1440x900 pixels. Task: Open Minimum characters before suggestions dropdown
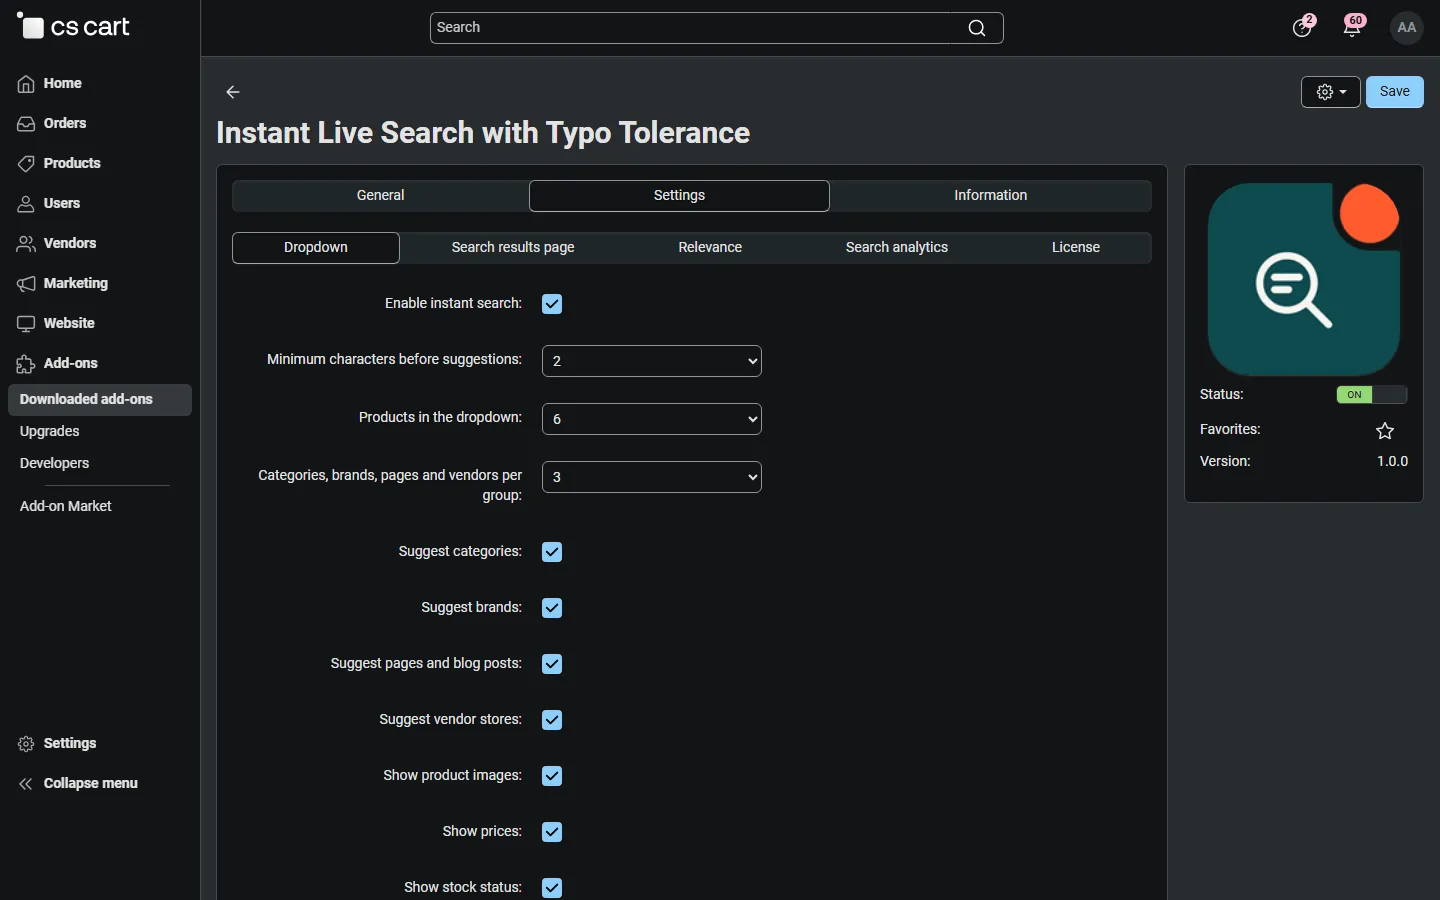pos(652,361)
